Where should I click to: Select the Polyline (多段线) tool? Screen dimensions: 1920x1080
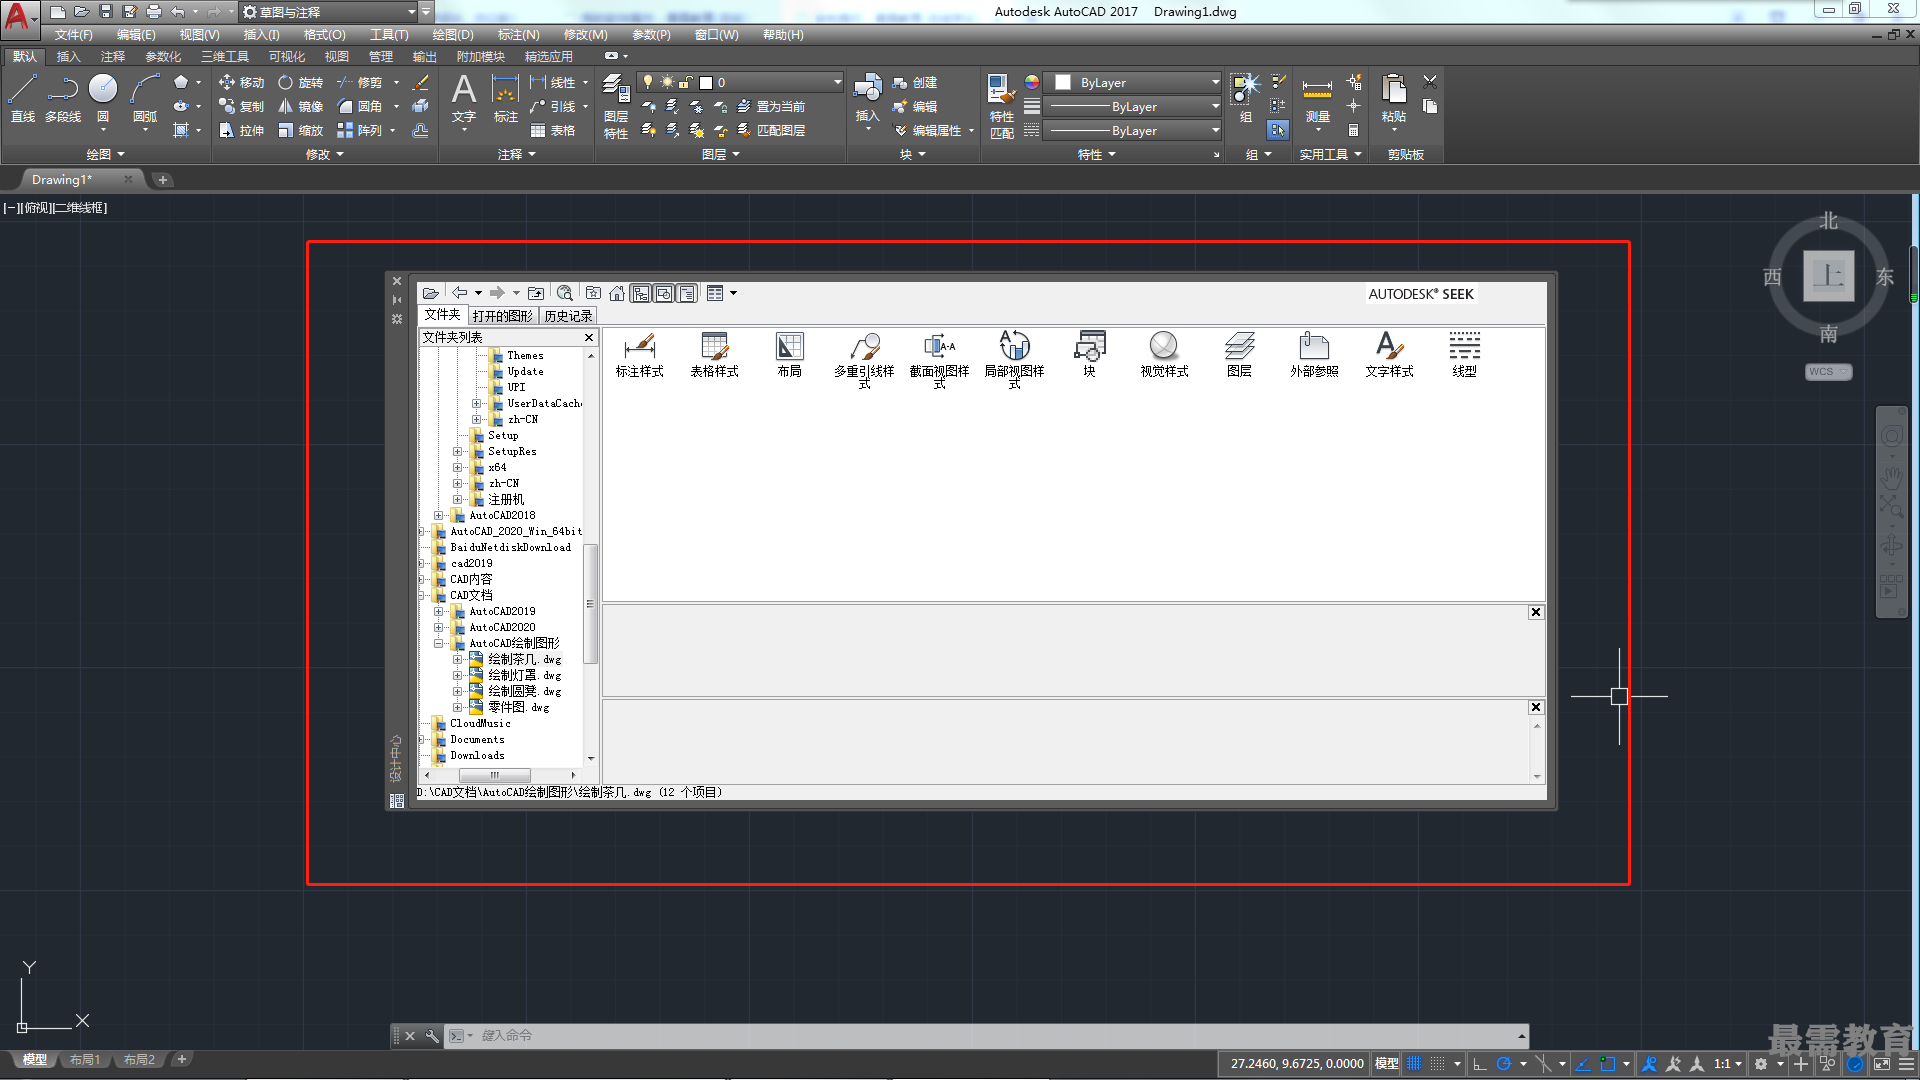point(63,98)
